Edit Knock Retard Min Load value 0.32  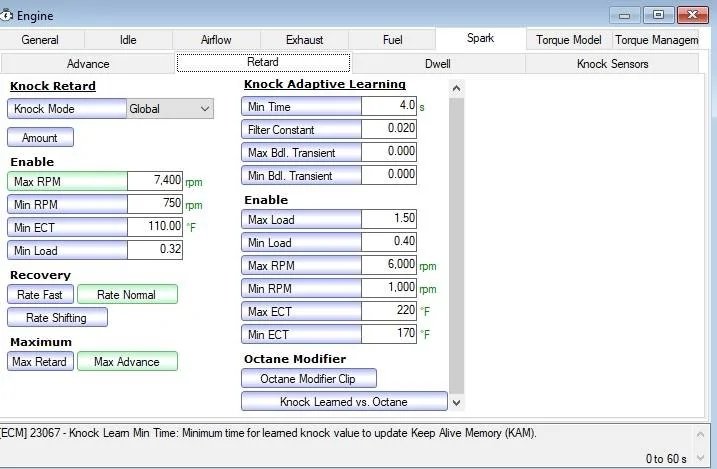(x=155, y=250)
